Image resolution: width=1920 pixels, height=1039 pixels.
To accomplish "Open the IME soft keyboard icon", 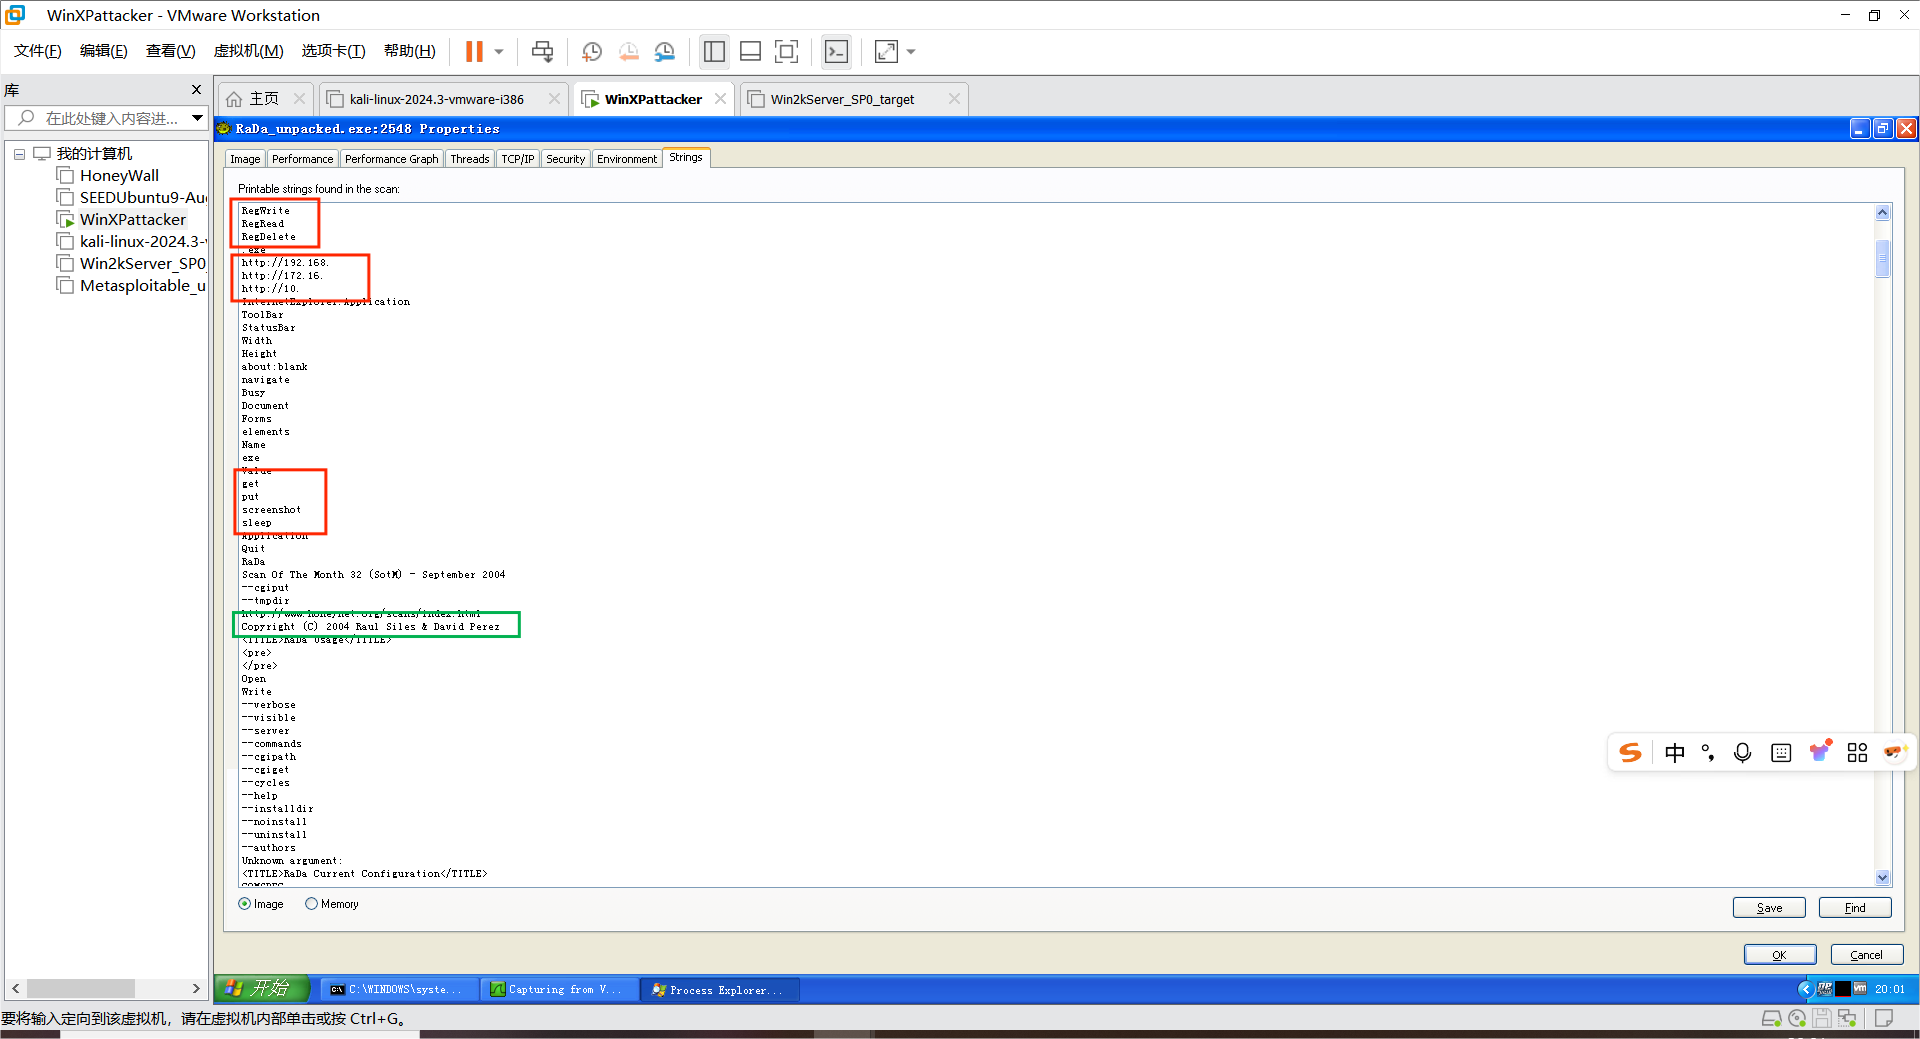I will click(1781, 753).
